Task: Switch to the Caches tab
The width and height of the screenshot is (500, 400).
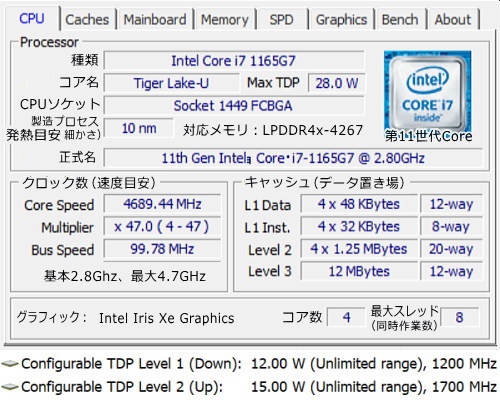Action: coord(87,20)
